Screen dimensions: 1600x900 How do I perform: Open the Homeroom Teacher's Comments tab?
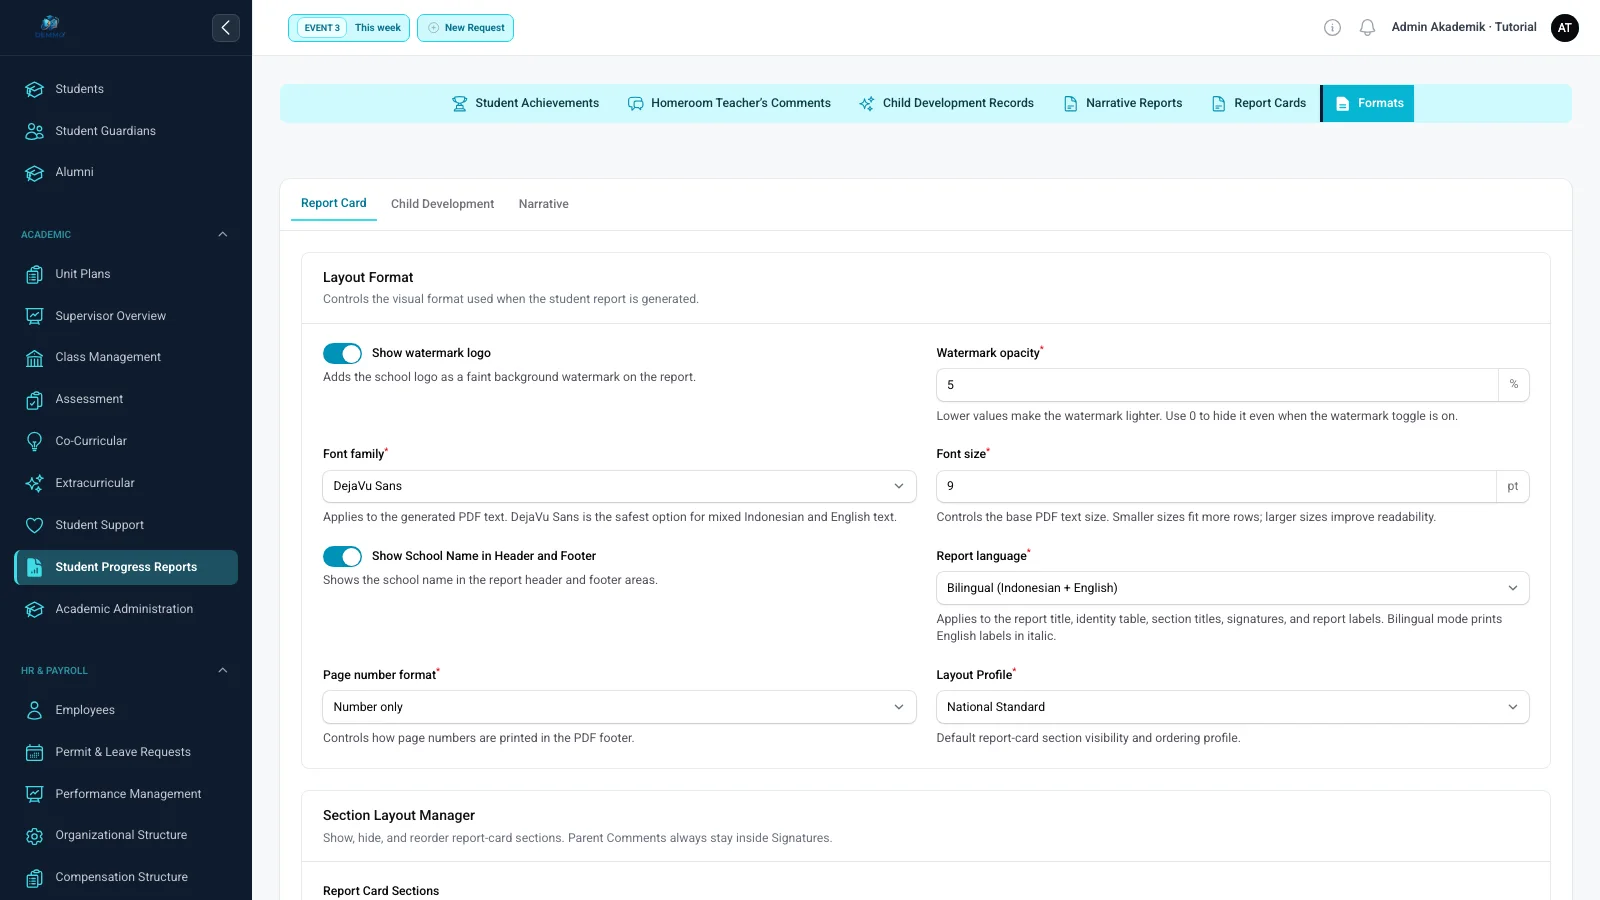729,103
